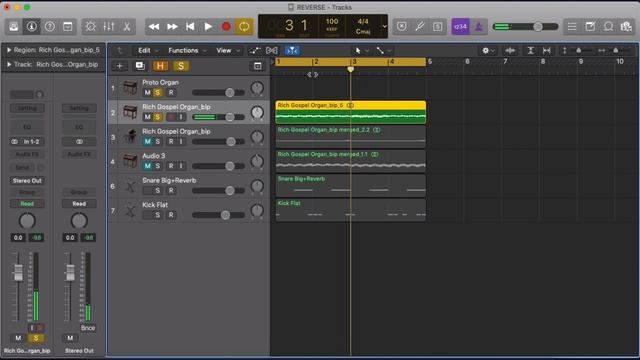Mute the Stereo Out channel strip
The width and height of the screenshot is (640, 360).
click(x=70, y=338)
